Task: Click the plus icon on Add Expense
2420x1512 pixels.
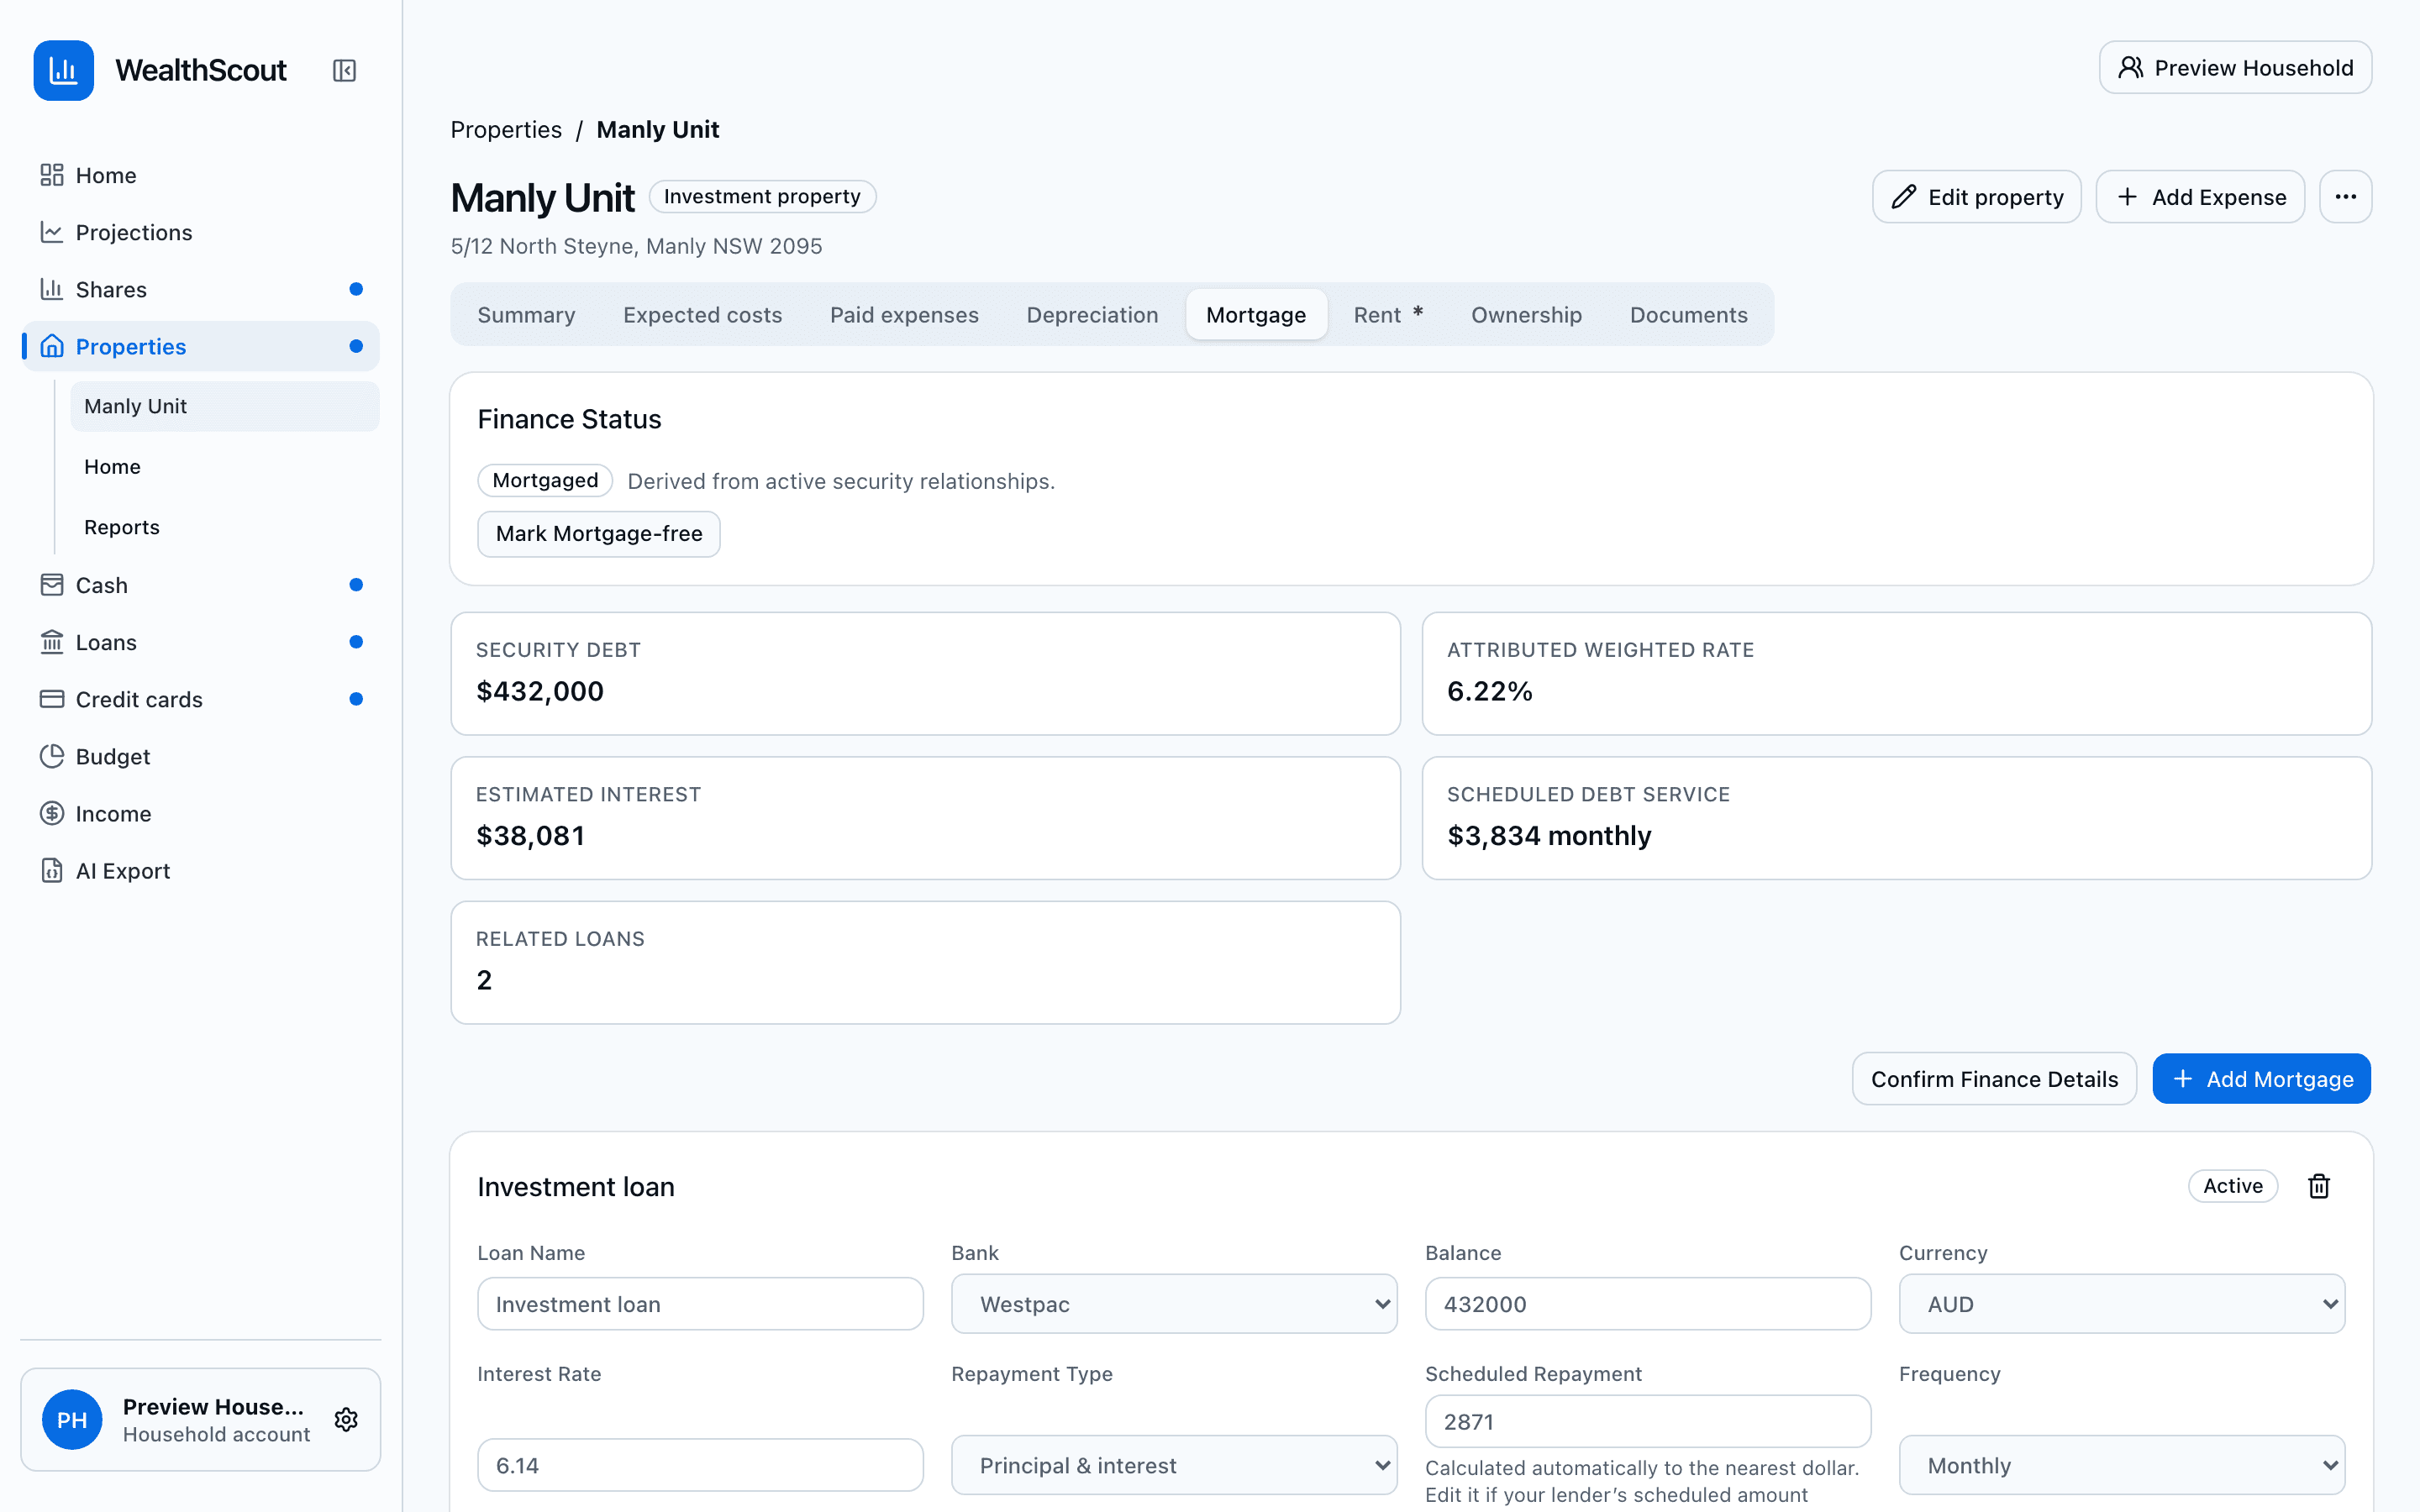Action: (2128, 197)
